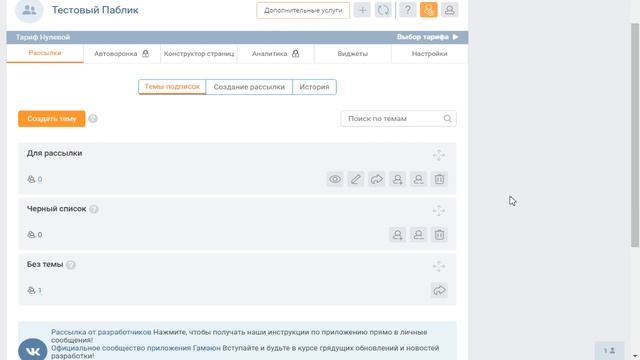Go to the Виджеты tab
Viewport: 640px width, 360px height.
tap(353, 53)
